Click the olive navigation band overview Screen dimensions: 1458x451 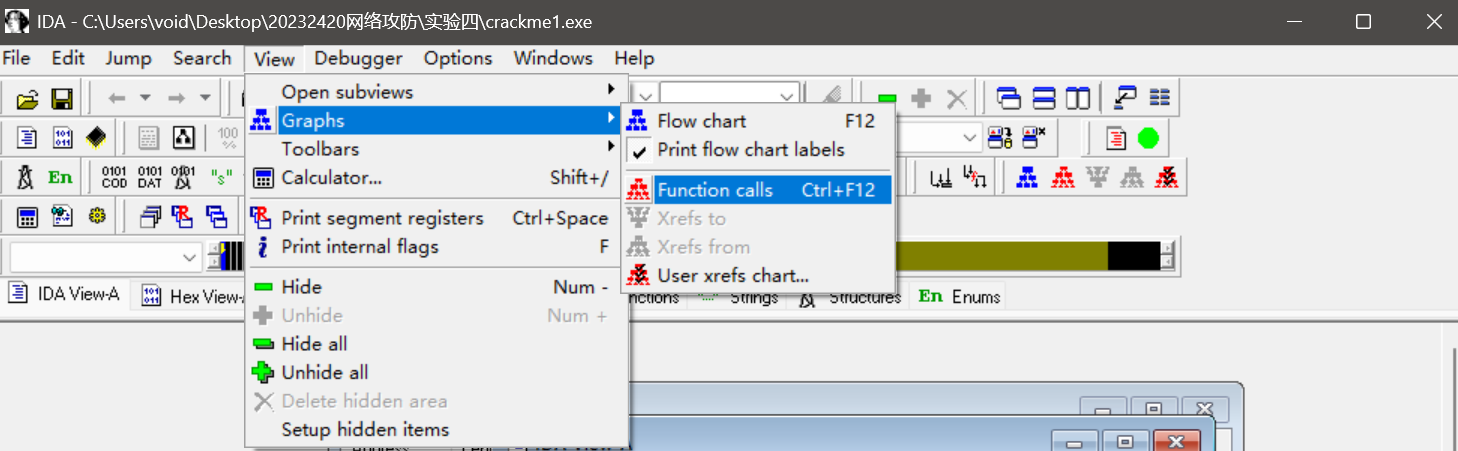(1000, 256)
